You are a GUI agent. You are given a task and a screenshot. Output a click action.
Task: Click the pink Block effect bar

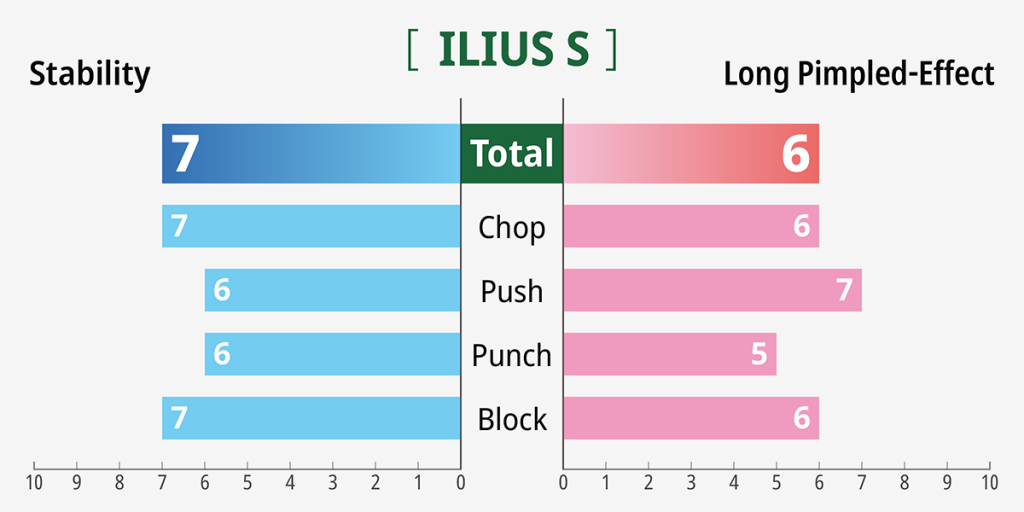691,419
